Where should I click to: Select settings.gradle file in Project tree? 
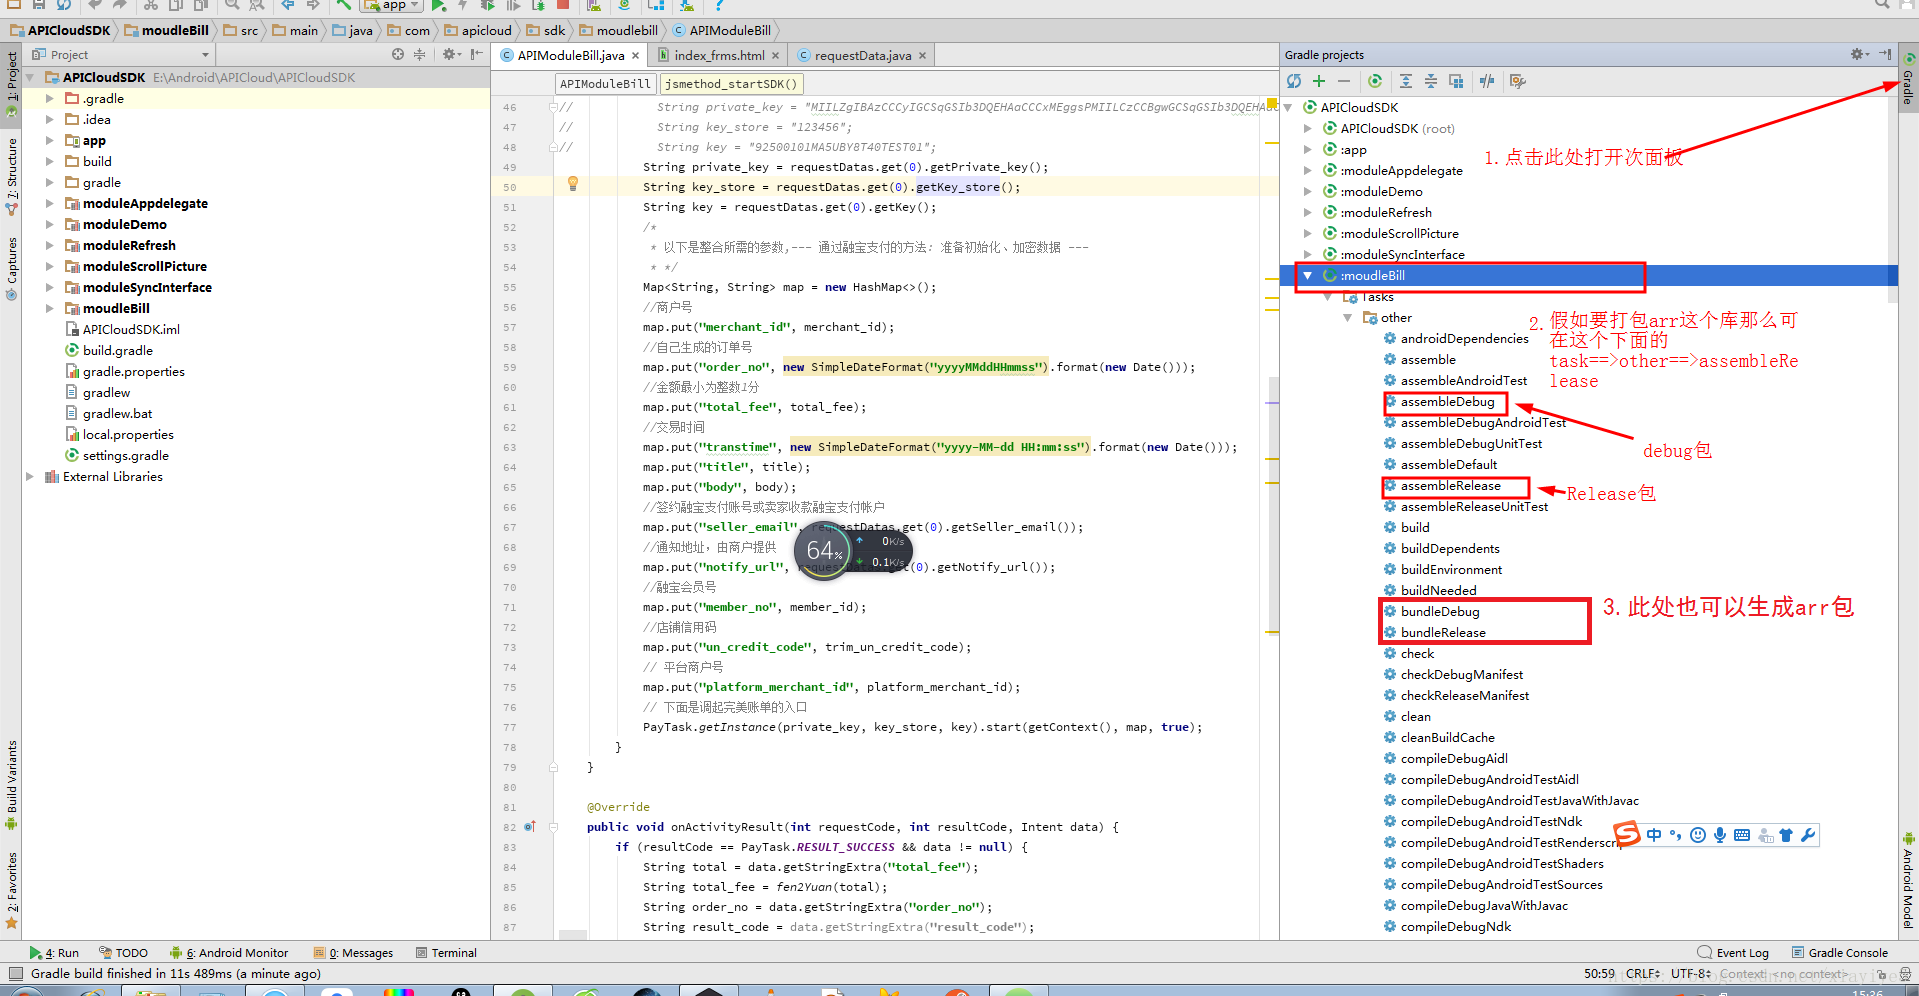125,456
